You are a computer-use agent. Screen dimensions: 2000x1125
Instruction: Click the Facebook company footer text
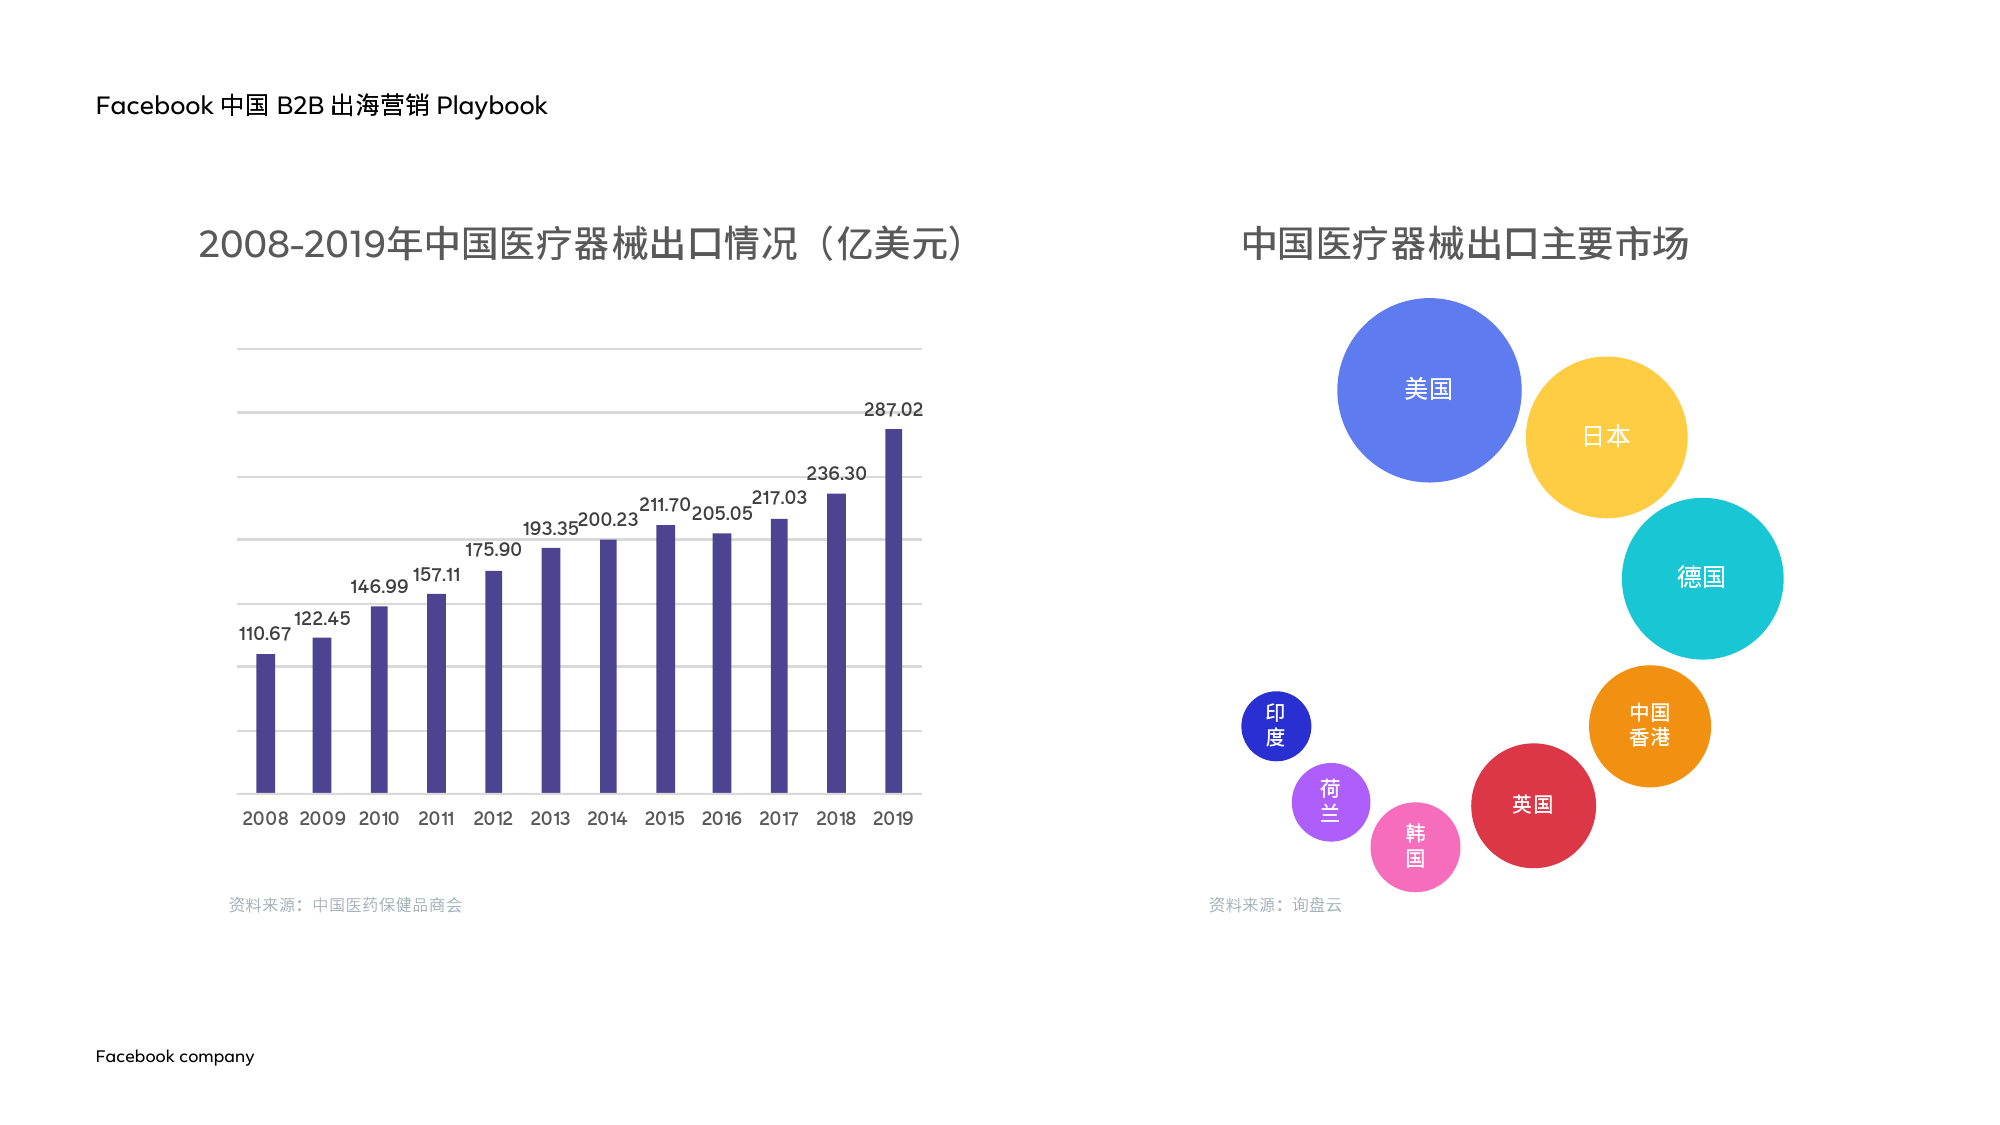pos(175,1057)
